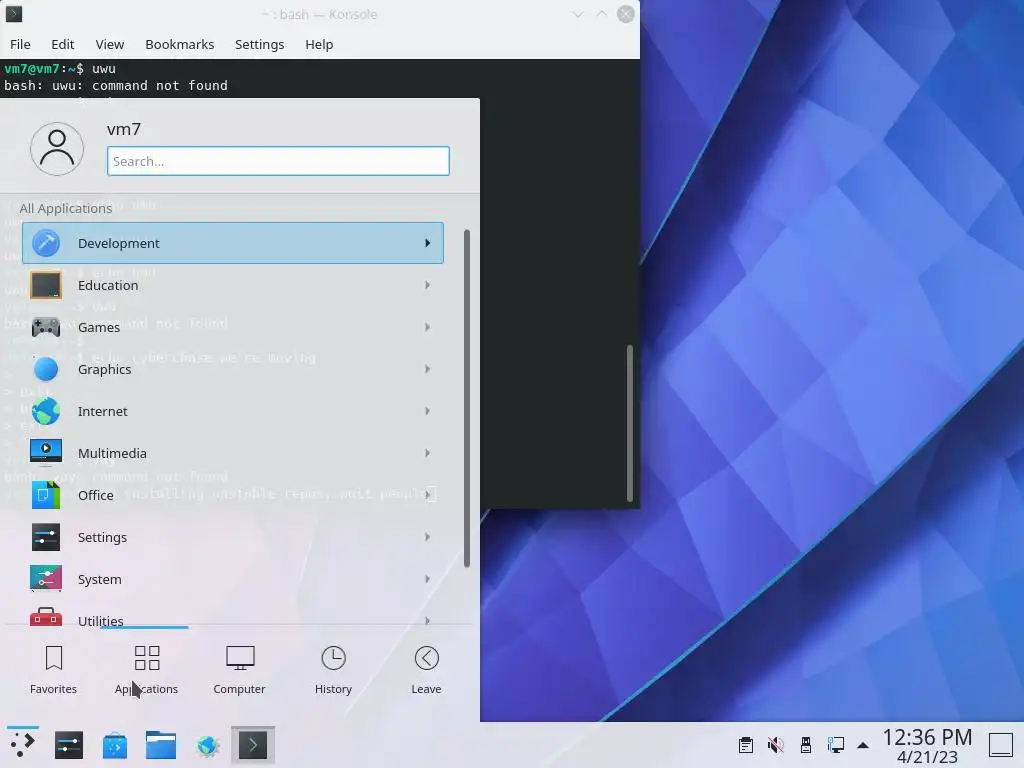Switch to the Applications tab
The width and height of the screenshot is (1024, 768).
pyautogui.click(x=146, y=670)
